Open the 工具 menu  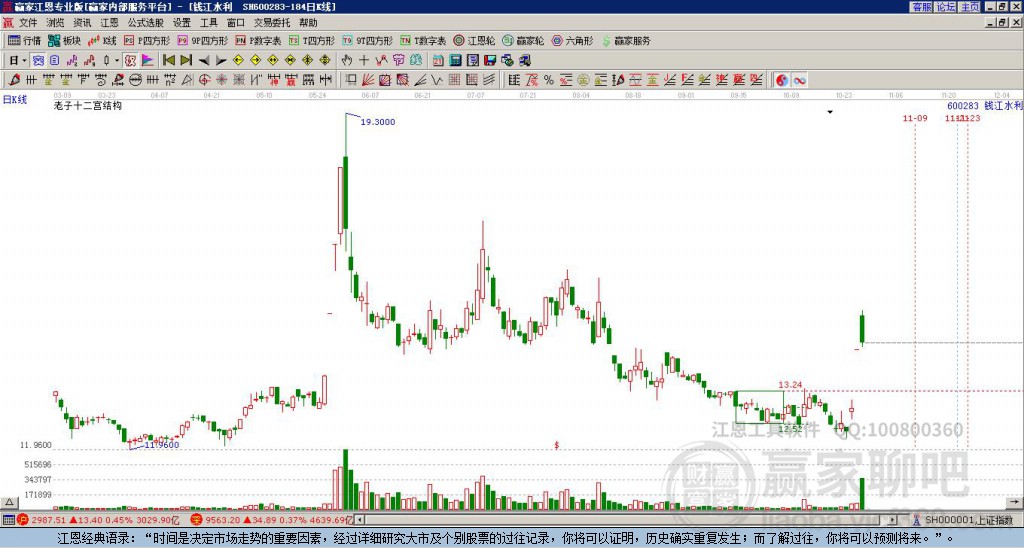coord(208,23)
